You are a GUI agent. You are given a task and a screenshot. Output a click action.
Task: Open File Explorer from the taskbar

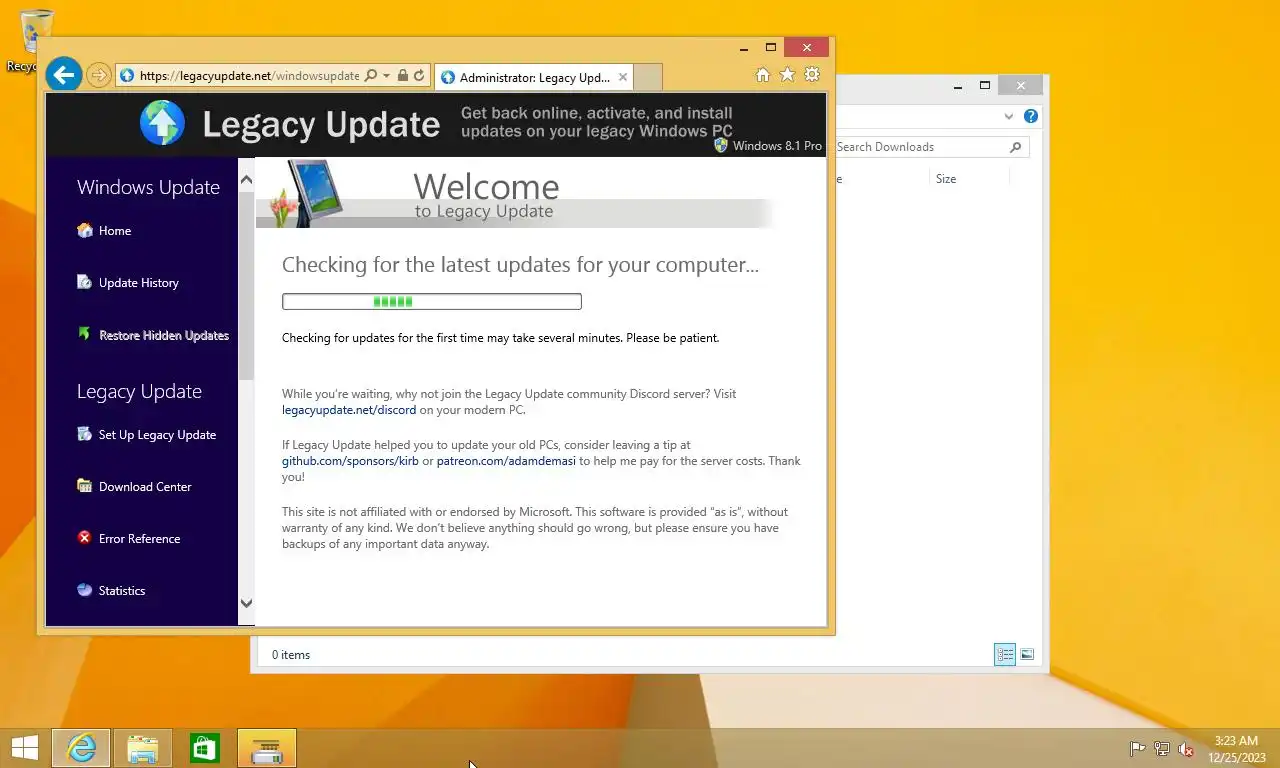click(x=143, y=748)
